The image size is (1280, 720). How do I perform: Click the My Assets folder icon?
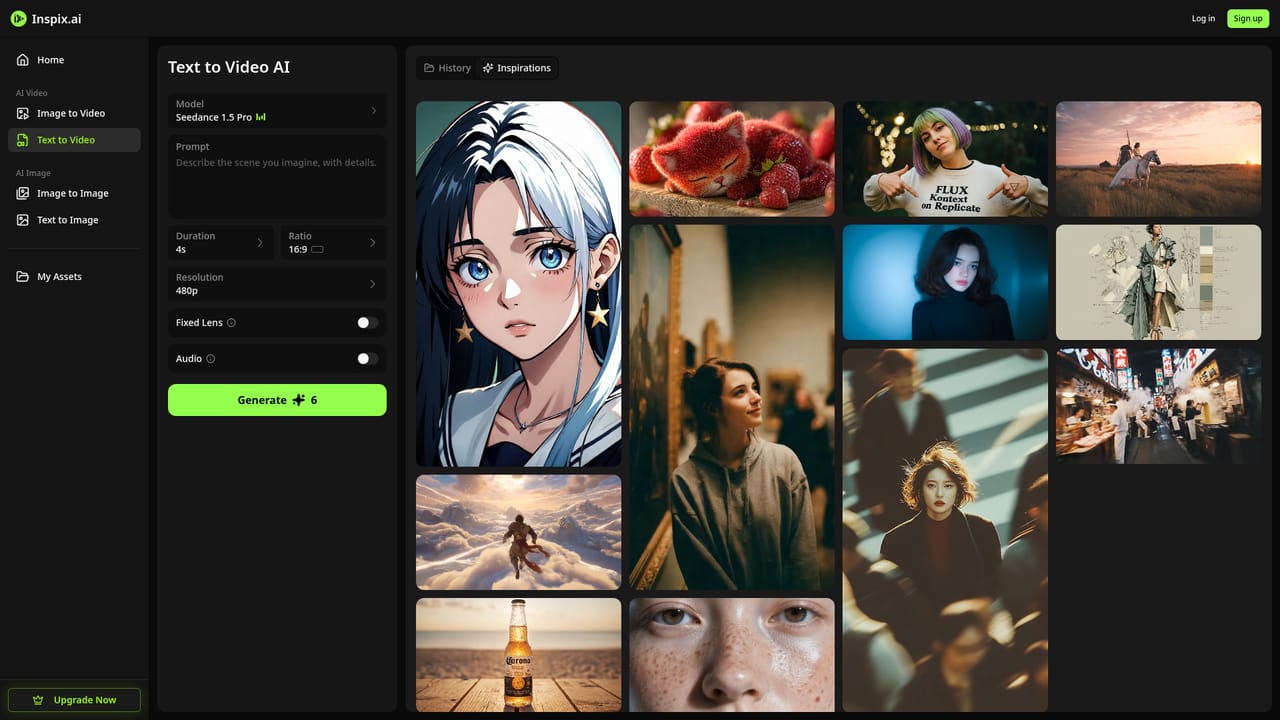pyautogui.click(x=23, y=276)
